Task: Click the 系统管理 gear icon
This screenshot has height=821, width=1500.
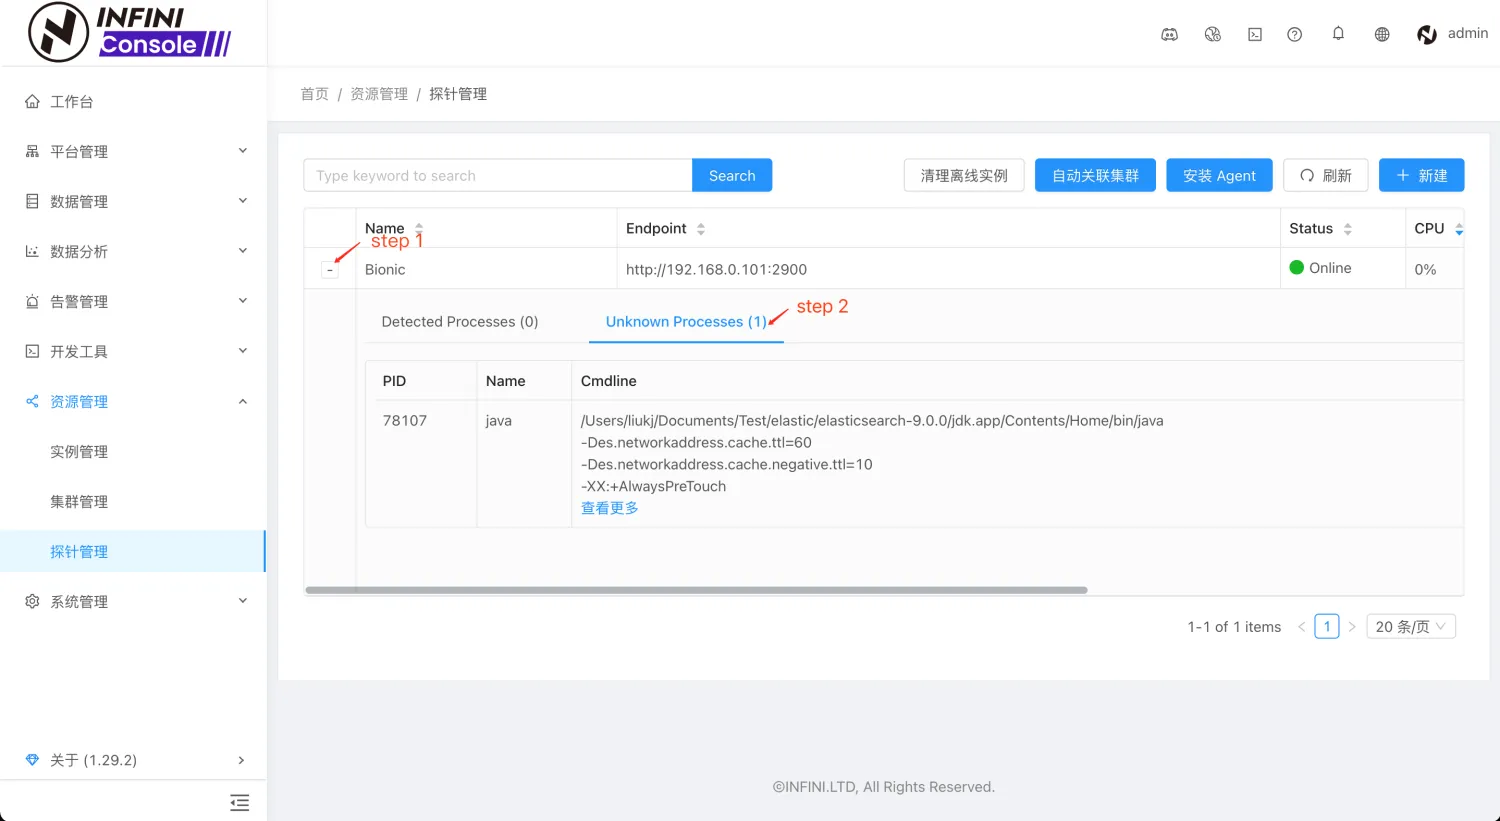Action: tap(32, 601)
